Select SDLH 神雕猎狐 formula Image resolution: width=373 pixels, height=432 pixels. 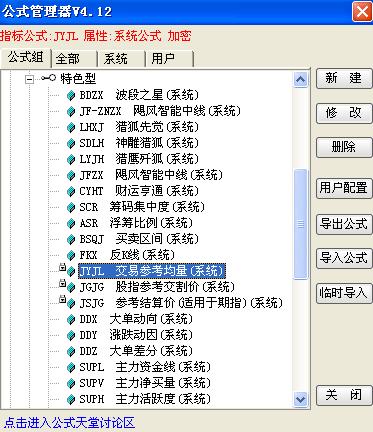(139, 144)
